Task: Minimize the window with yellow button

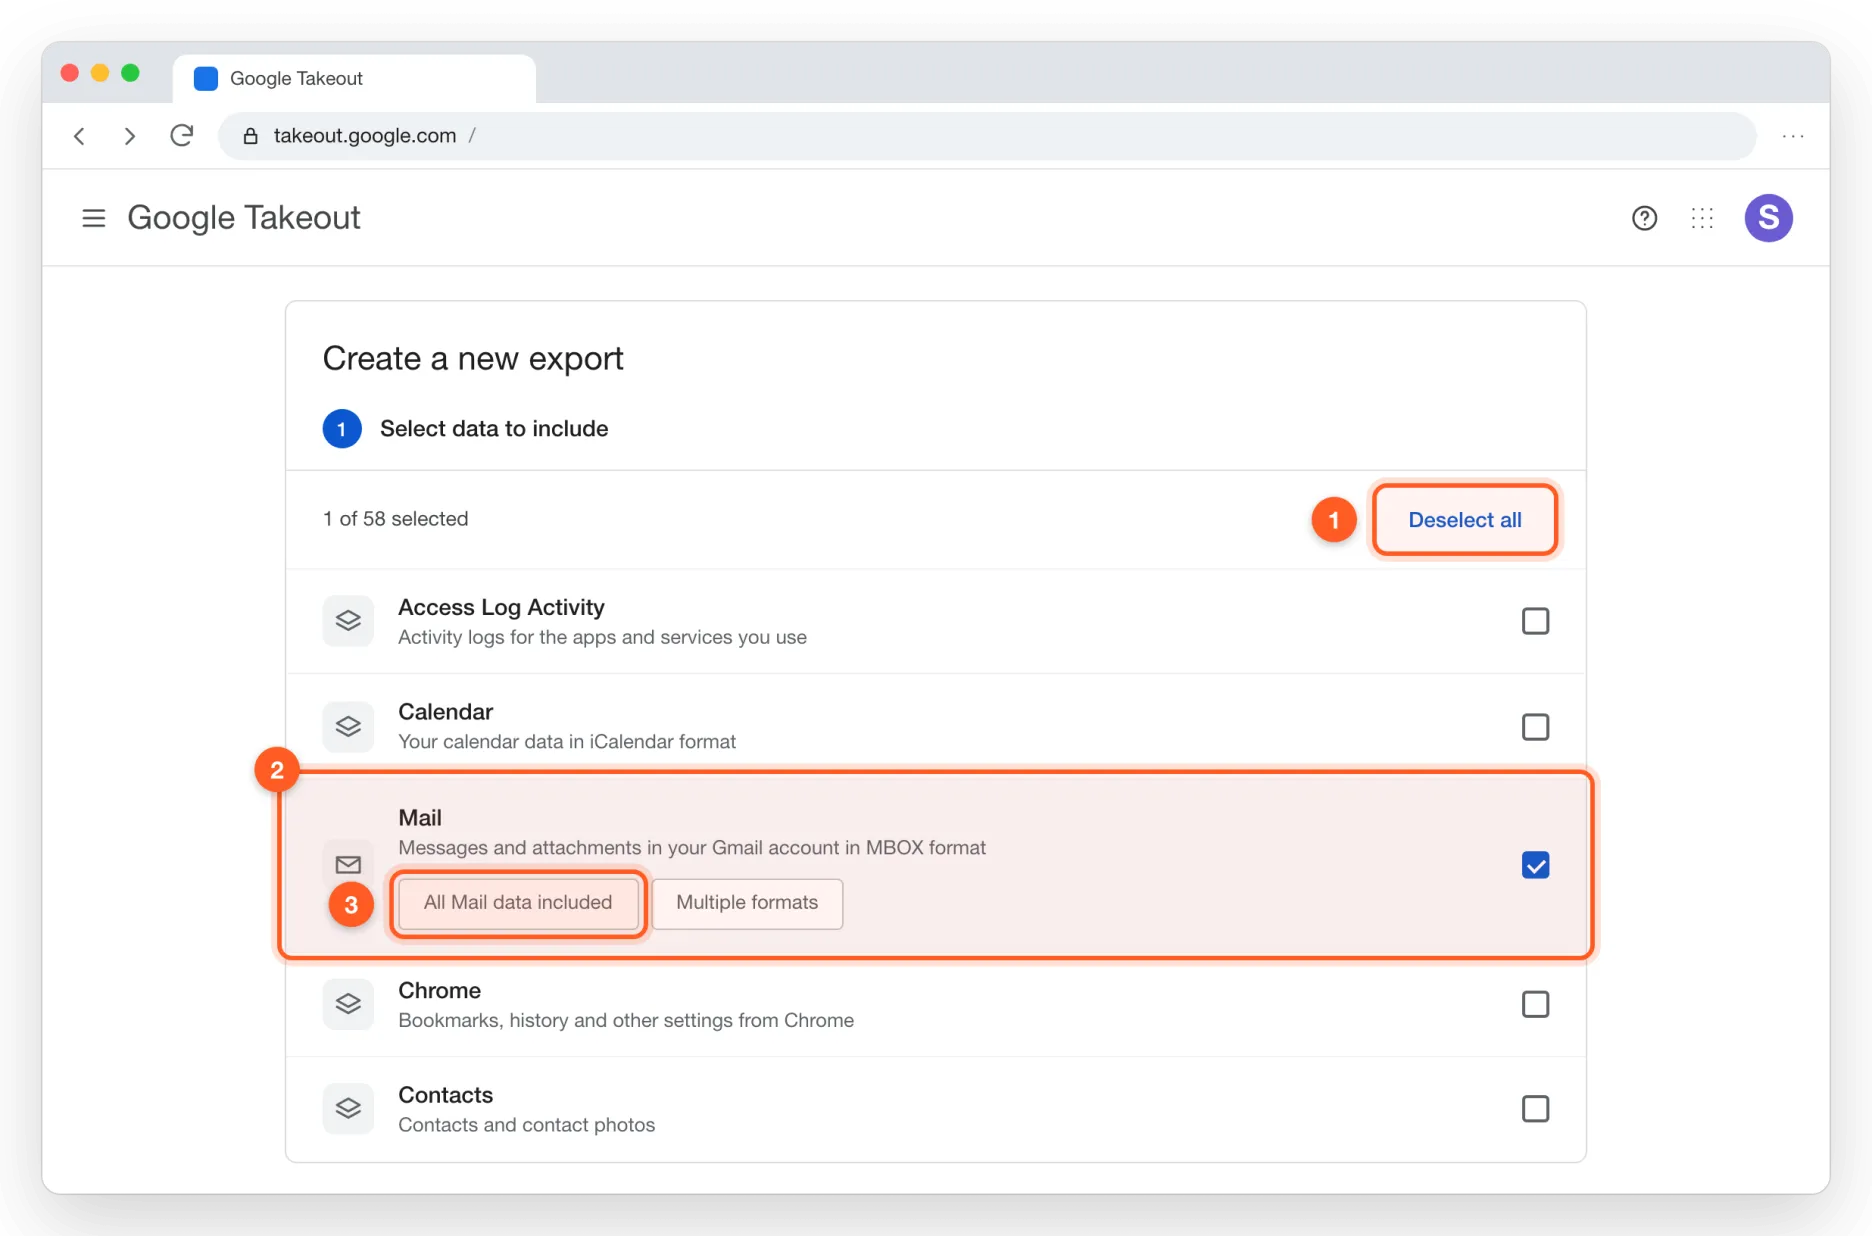Action: (x=100, y=73)
